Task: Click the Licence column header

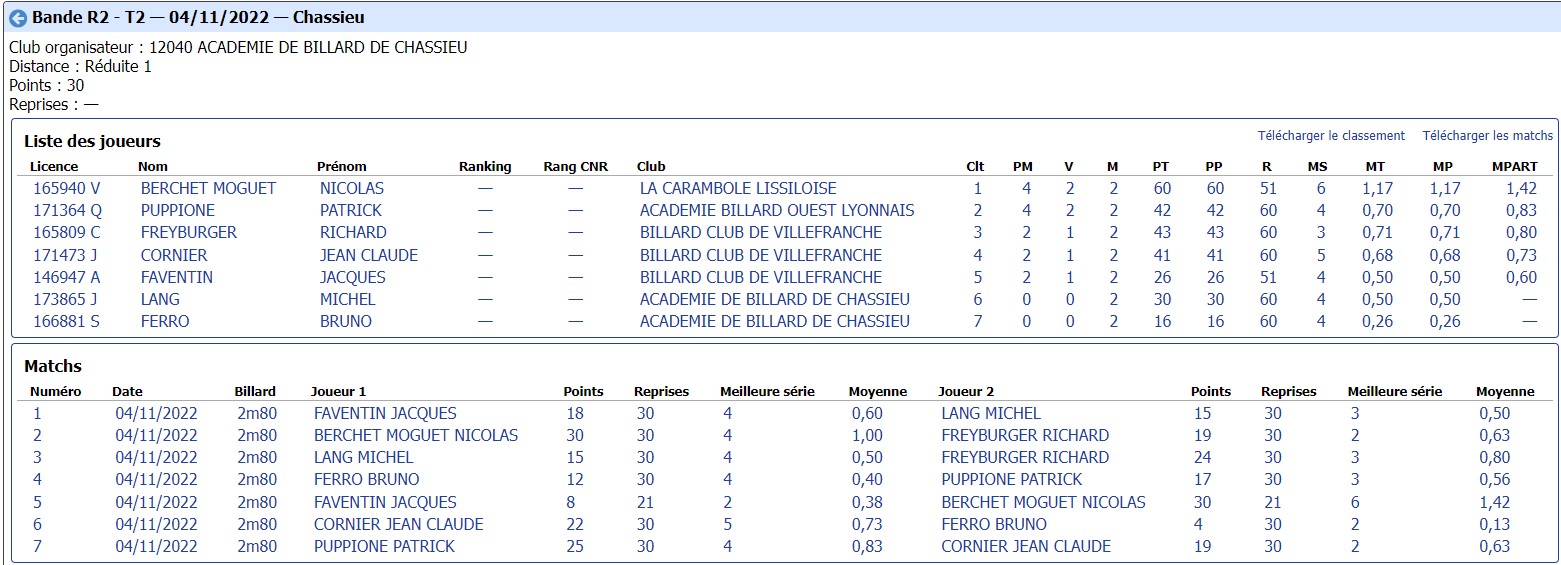Action: point(54,166)
